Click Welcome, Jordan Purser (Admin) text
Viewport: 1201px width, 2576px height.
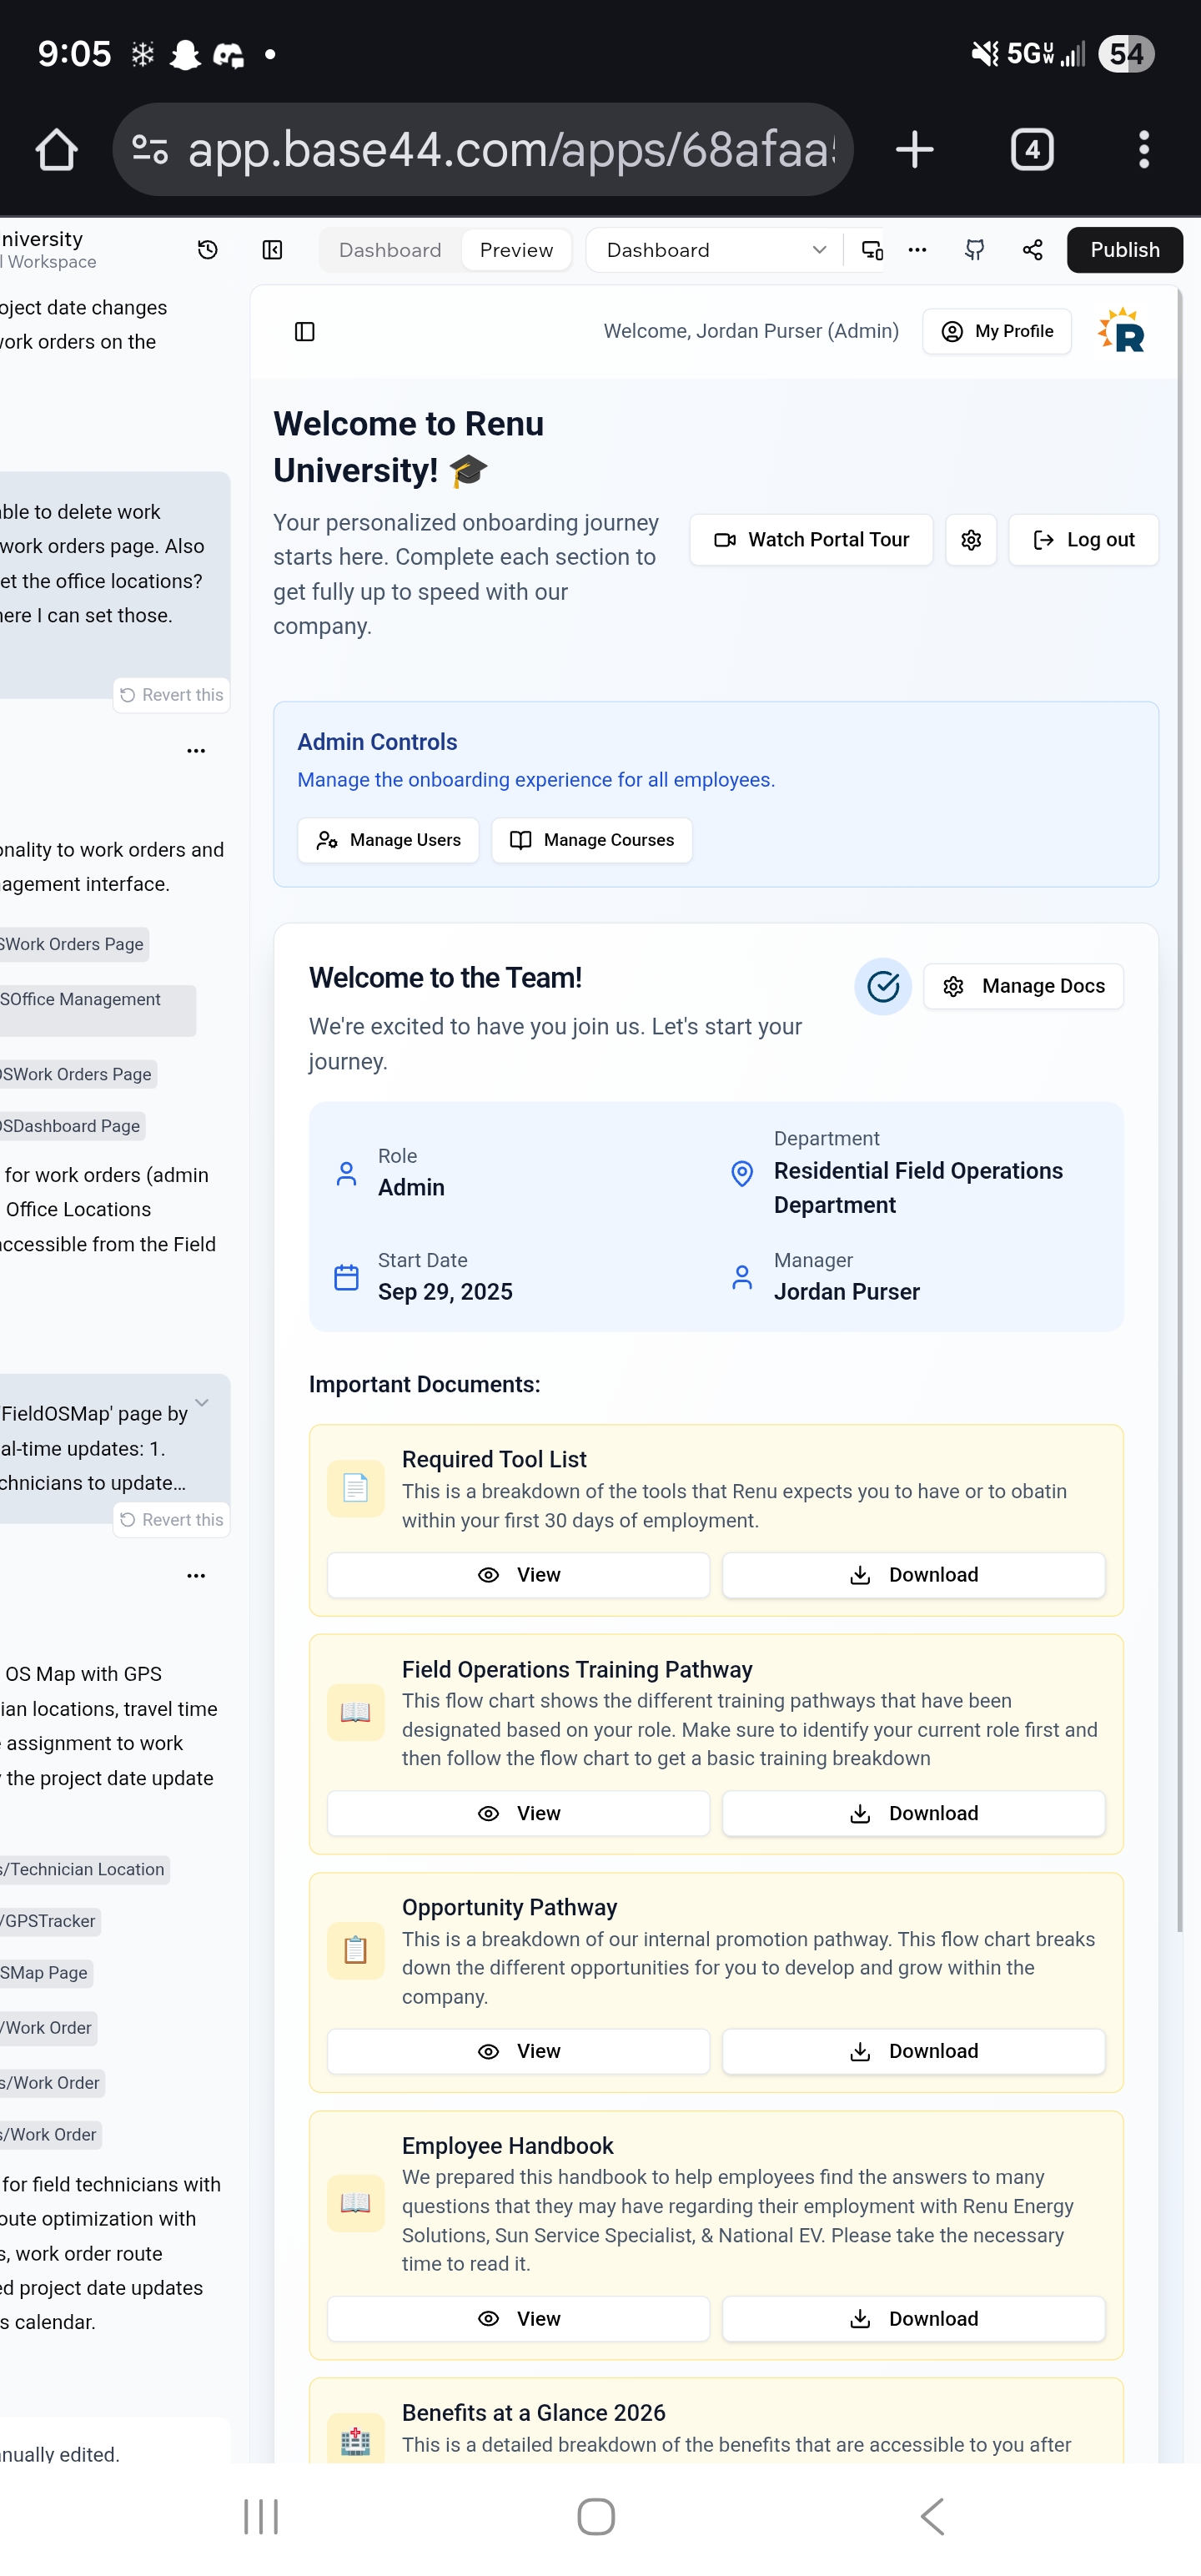[751, 332]
